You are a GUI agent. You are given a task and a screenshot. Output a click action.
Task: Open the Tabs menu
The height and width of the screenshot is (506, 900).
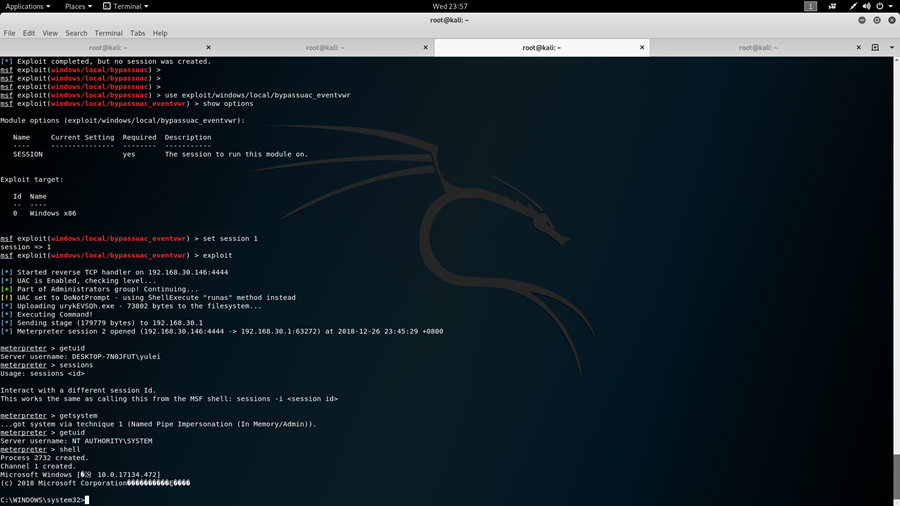click(137, 33)
